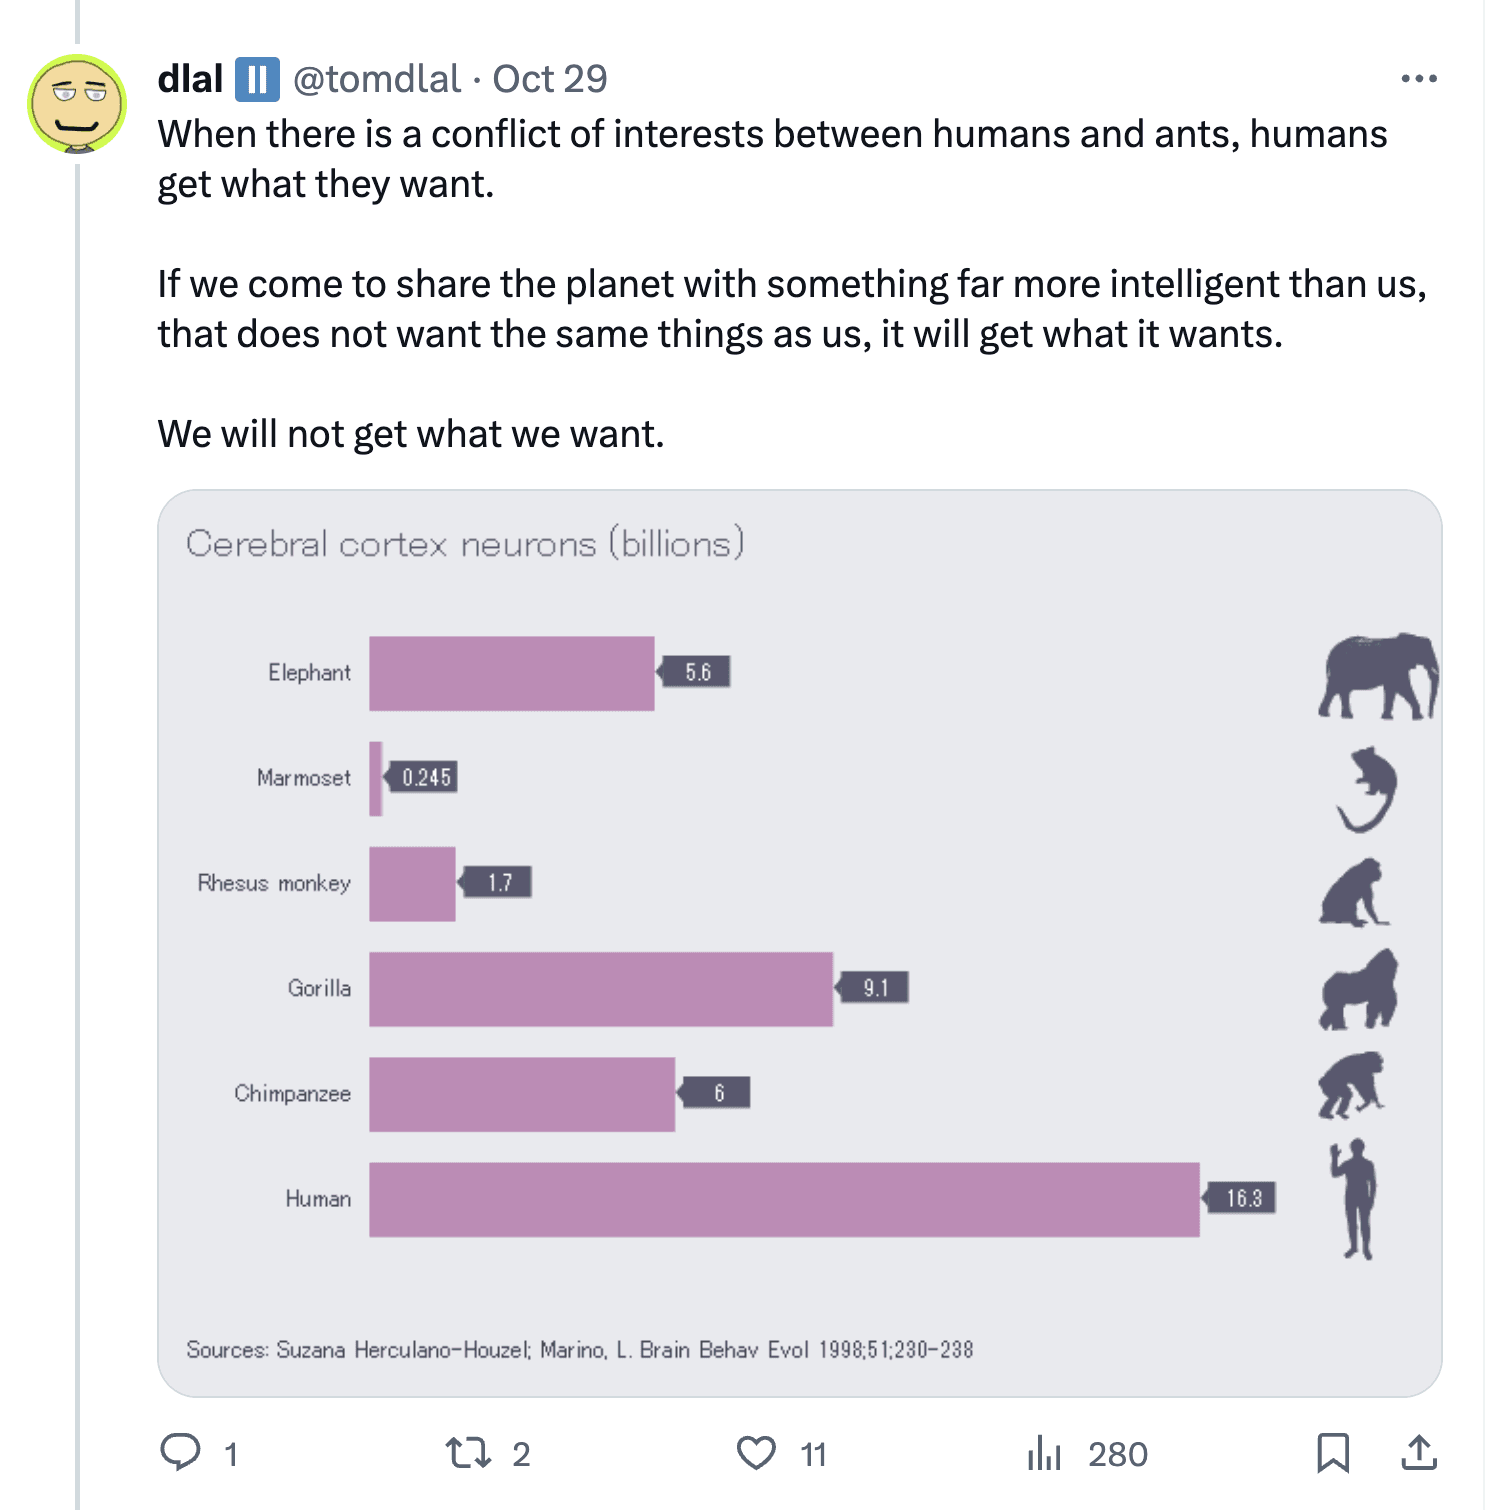Click the like count 11
Screen dimensions: 1504x1510
(x=814, y=1454)
